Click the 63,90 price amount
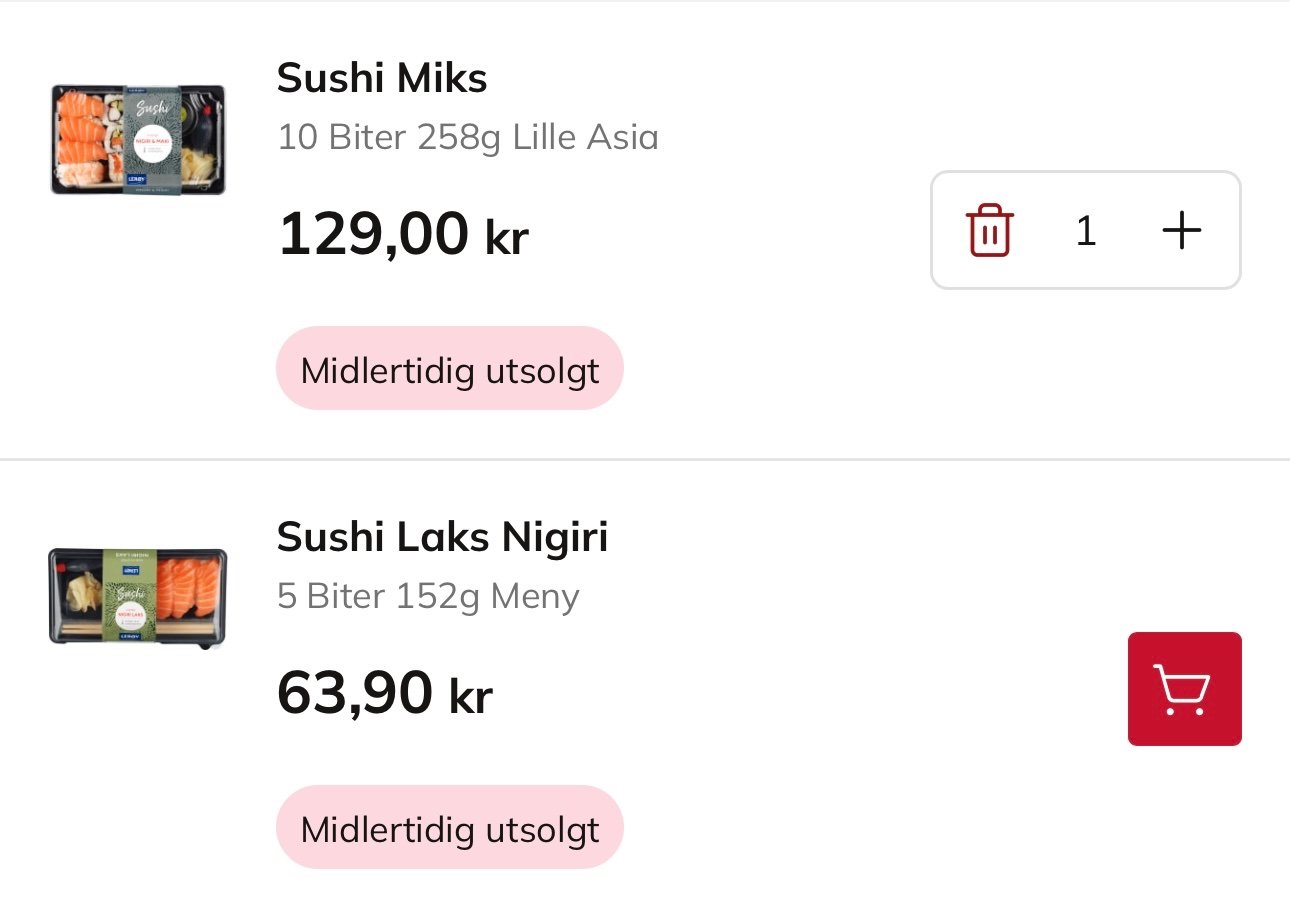Image resolution: width=1290 pixels, height=904 pixels. click(x=355, y=693)
